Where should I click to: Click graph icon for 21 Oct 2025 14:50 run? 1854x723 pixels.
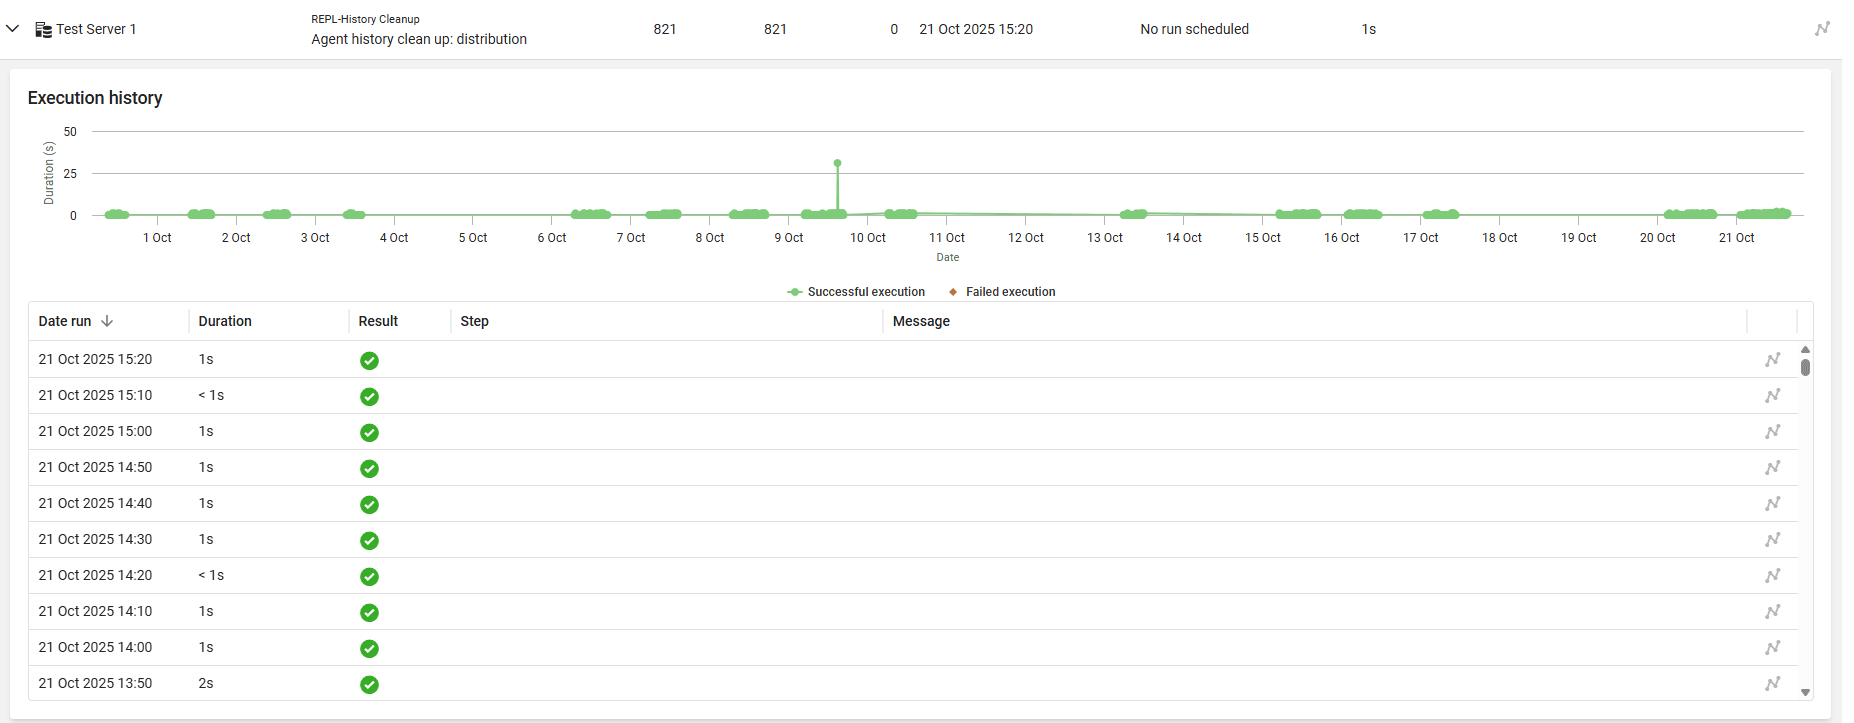1772,468
